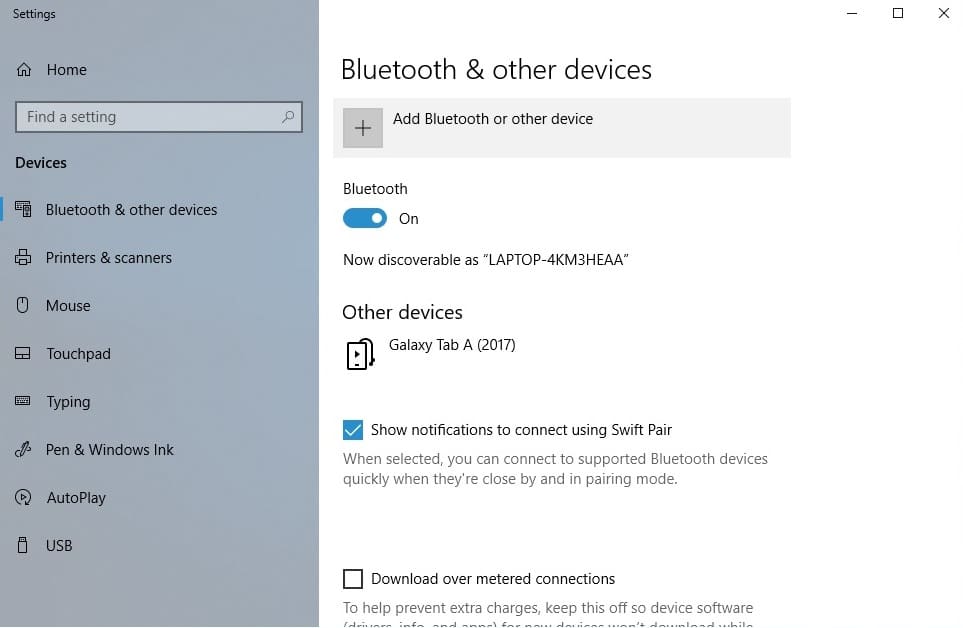
Task: Enable Download over metered connections checkbox
Action: click(x=353, y=579)
